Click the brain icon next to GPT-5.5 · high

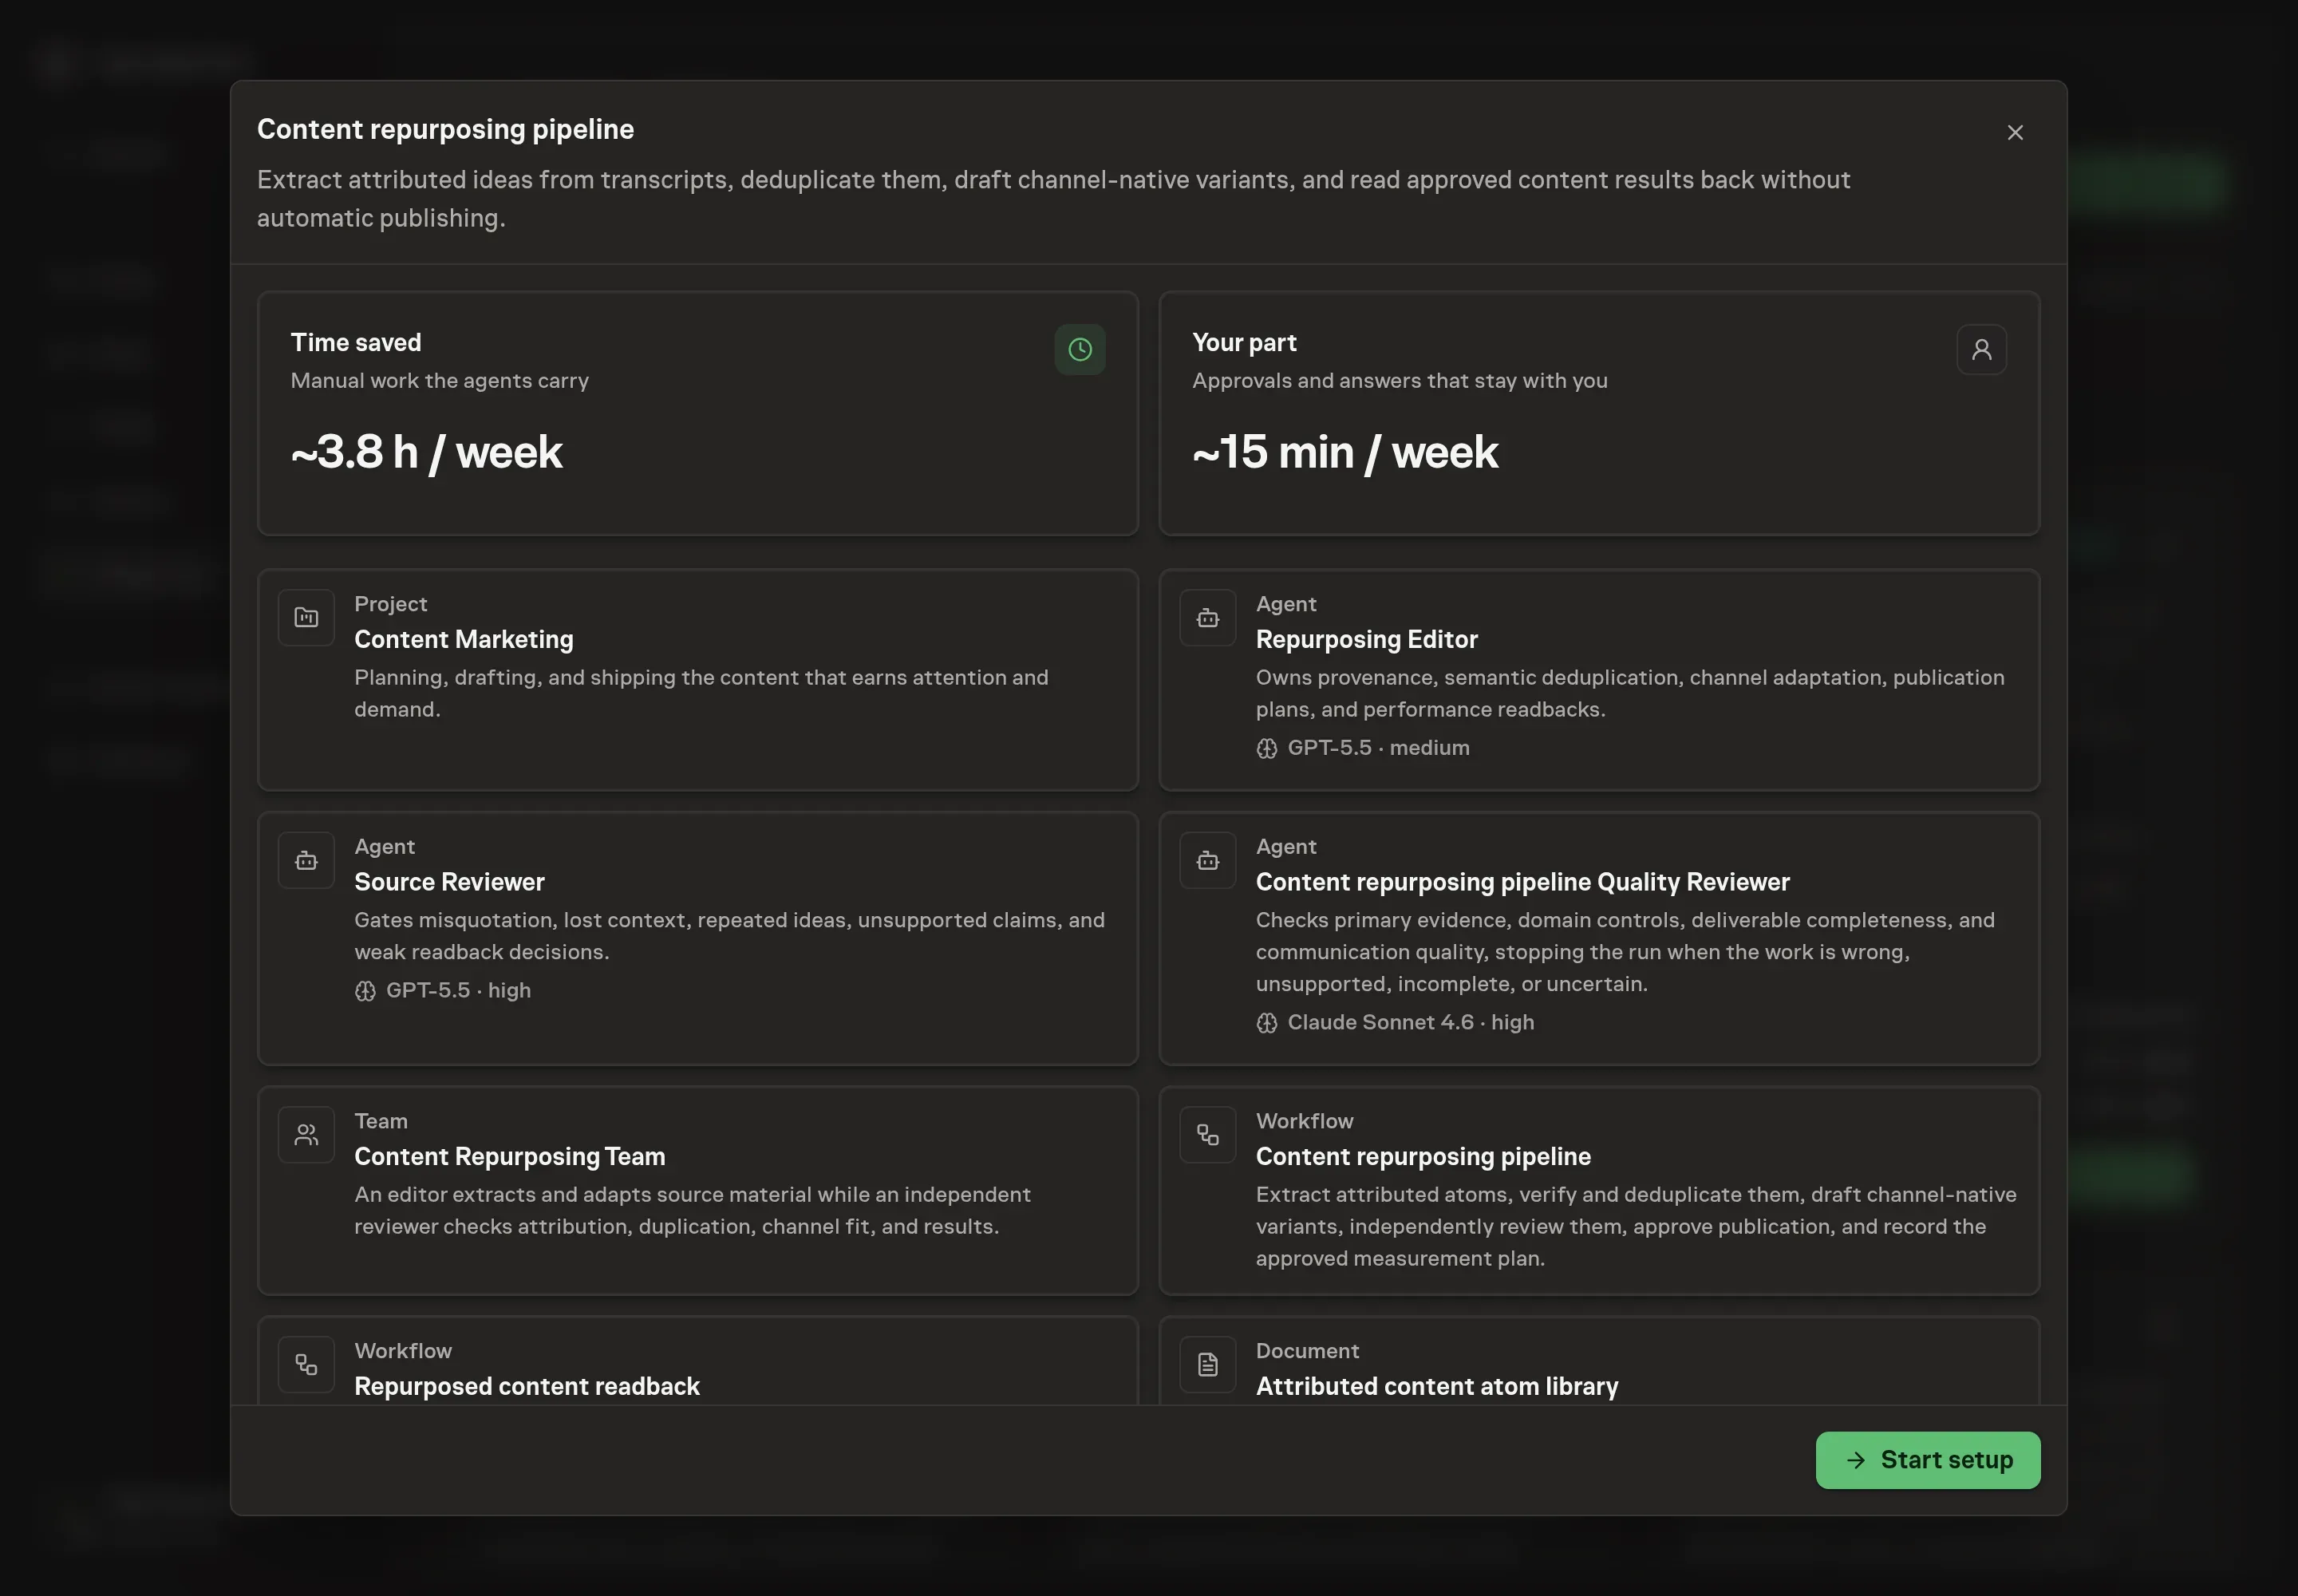365,991
